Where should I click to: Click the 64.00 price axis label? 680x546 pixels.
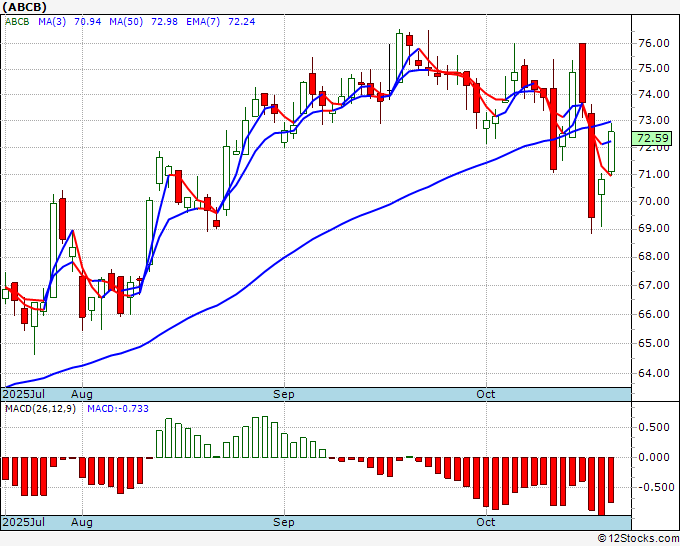(x=654, y=373)
